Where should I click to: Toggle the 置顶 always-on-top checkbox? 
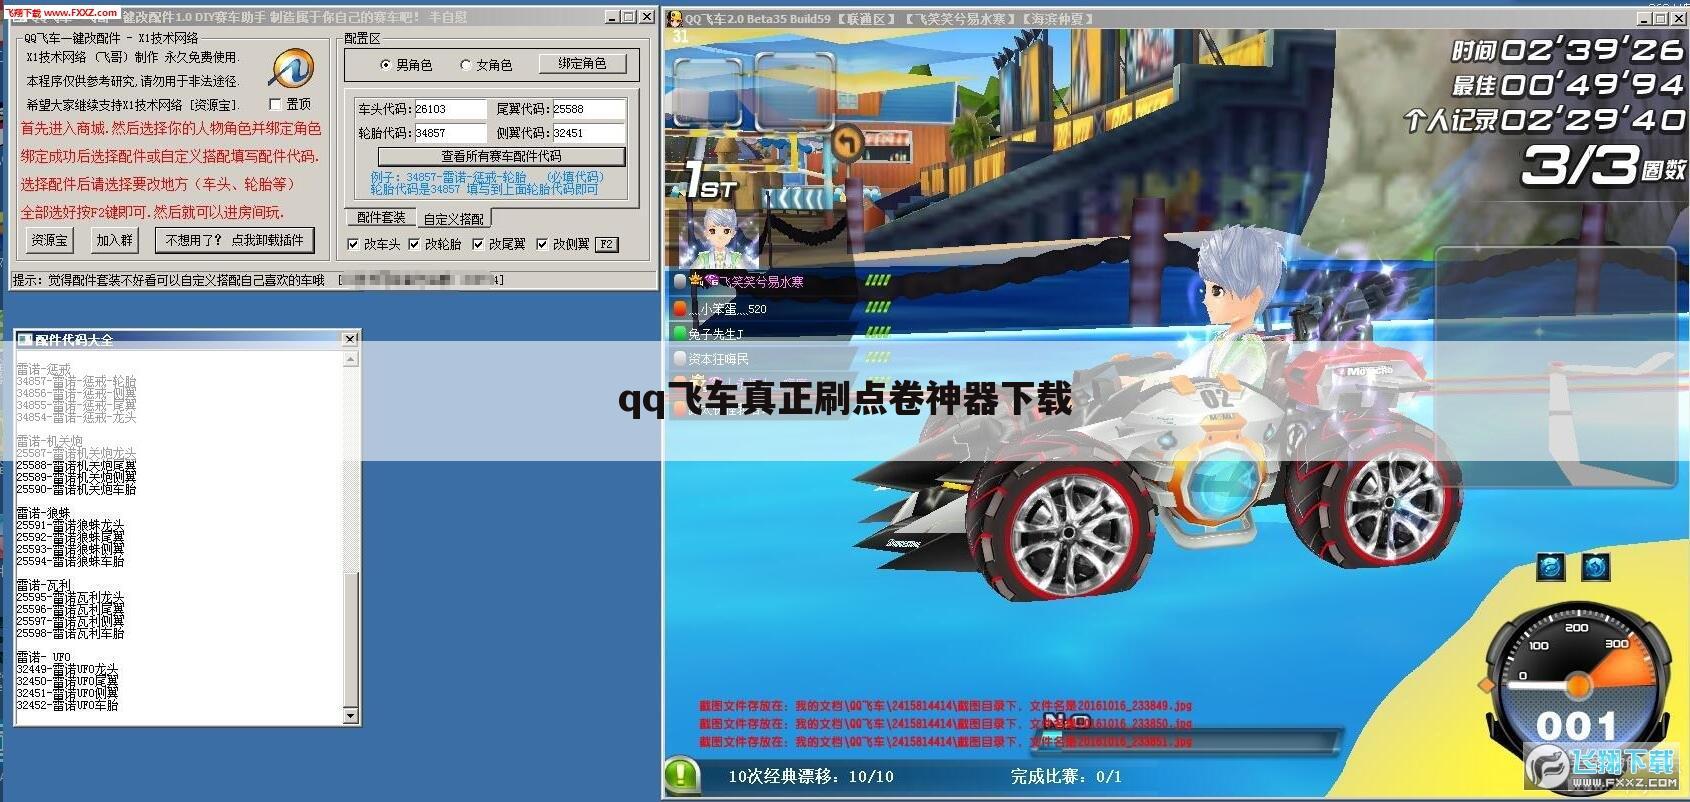(x=275, y=104)
